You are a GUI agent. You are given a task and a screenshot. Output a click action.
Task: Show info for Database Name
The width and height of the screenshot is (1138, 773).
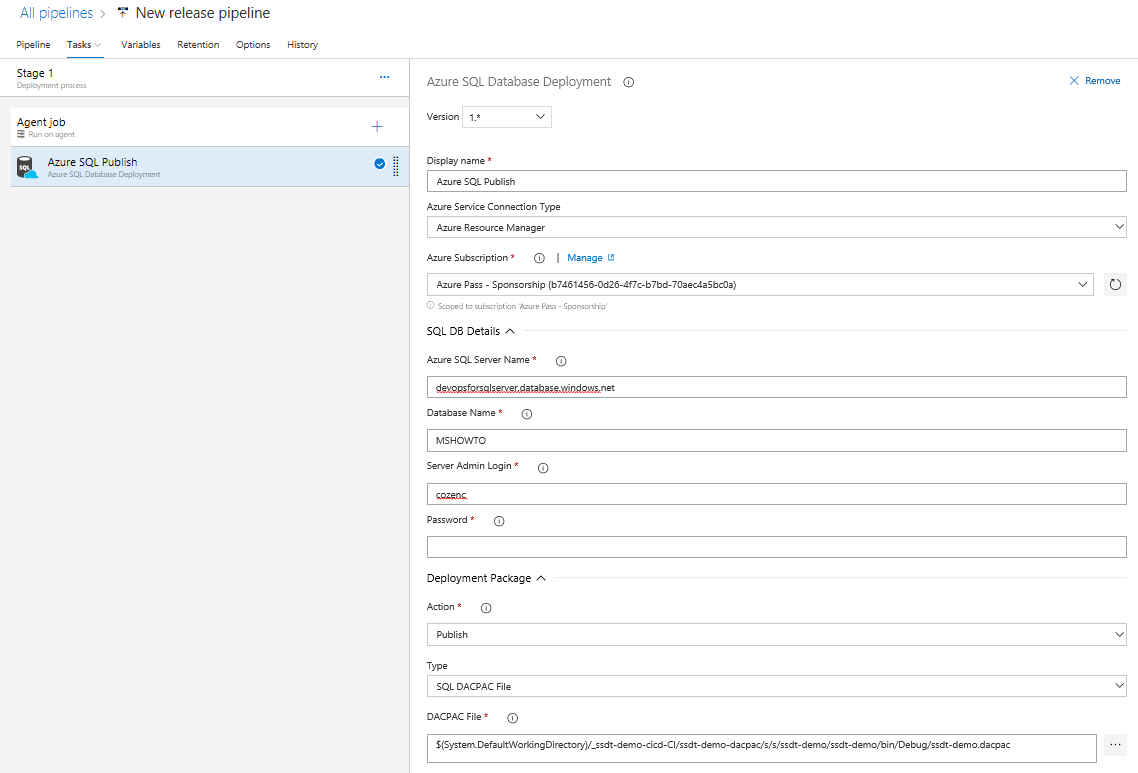(x=527, y=414)
